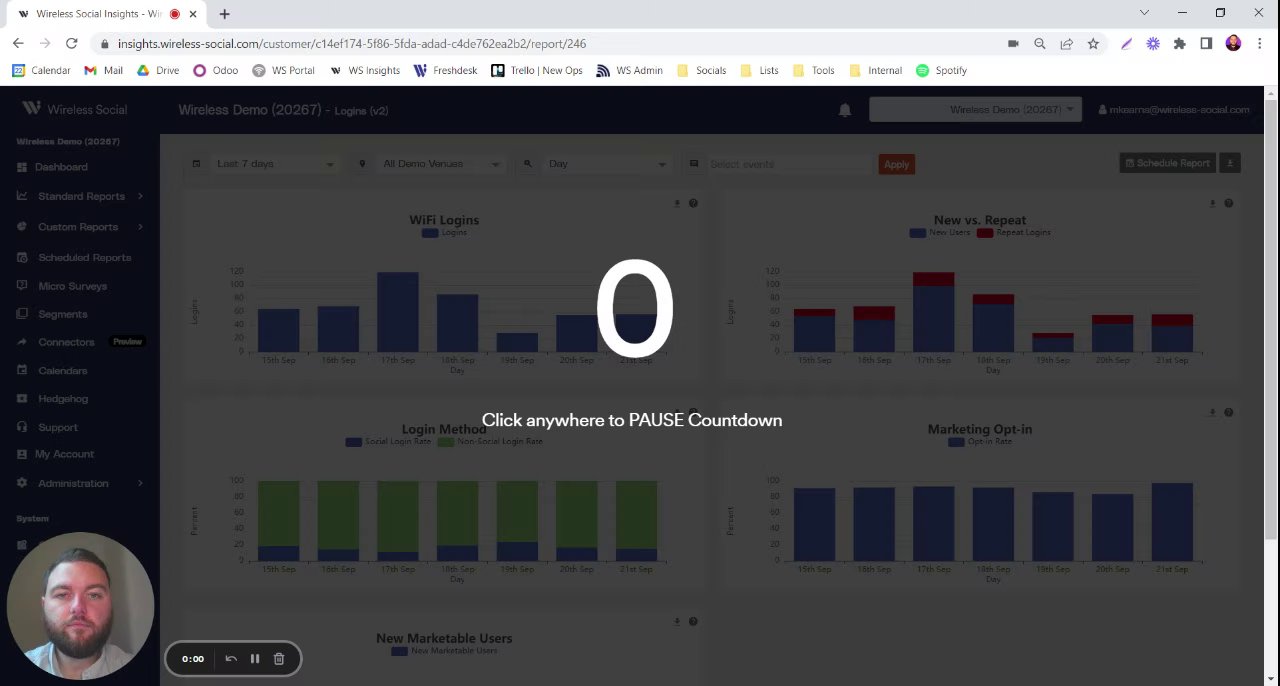Click the webcam preview bubble

80,606
